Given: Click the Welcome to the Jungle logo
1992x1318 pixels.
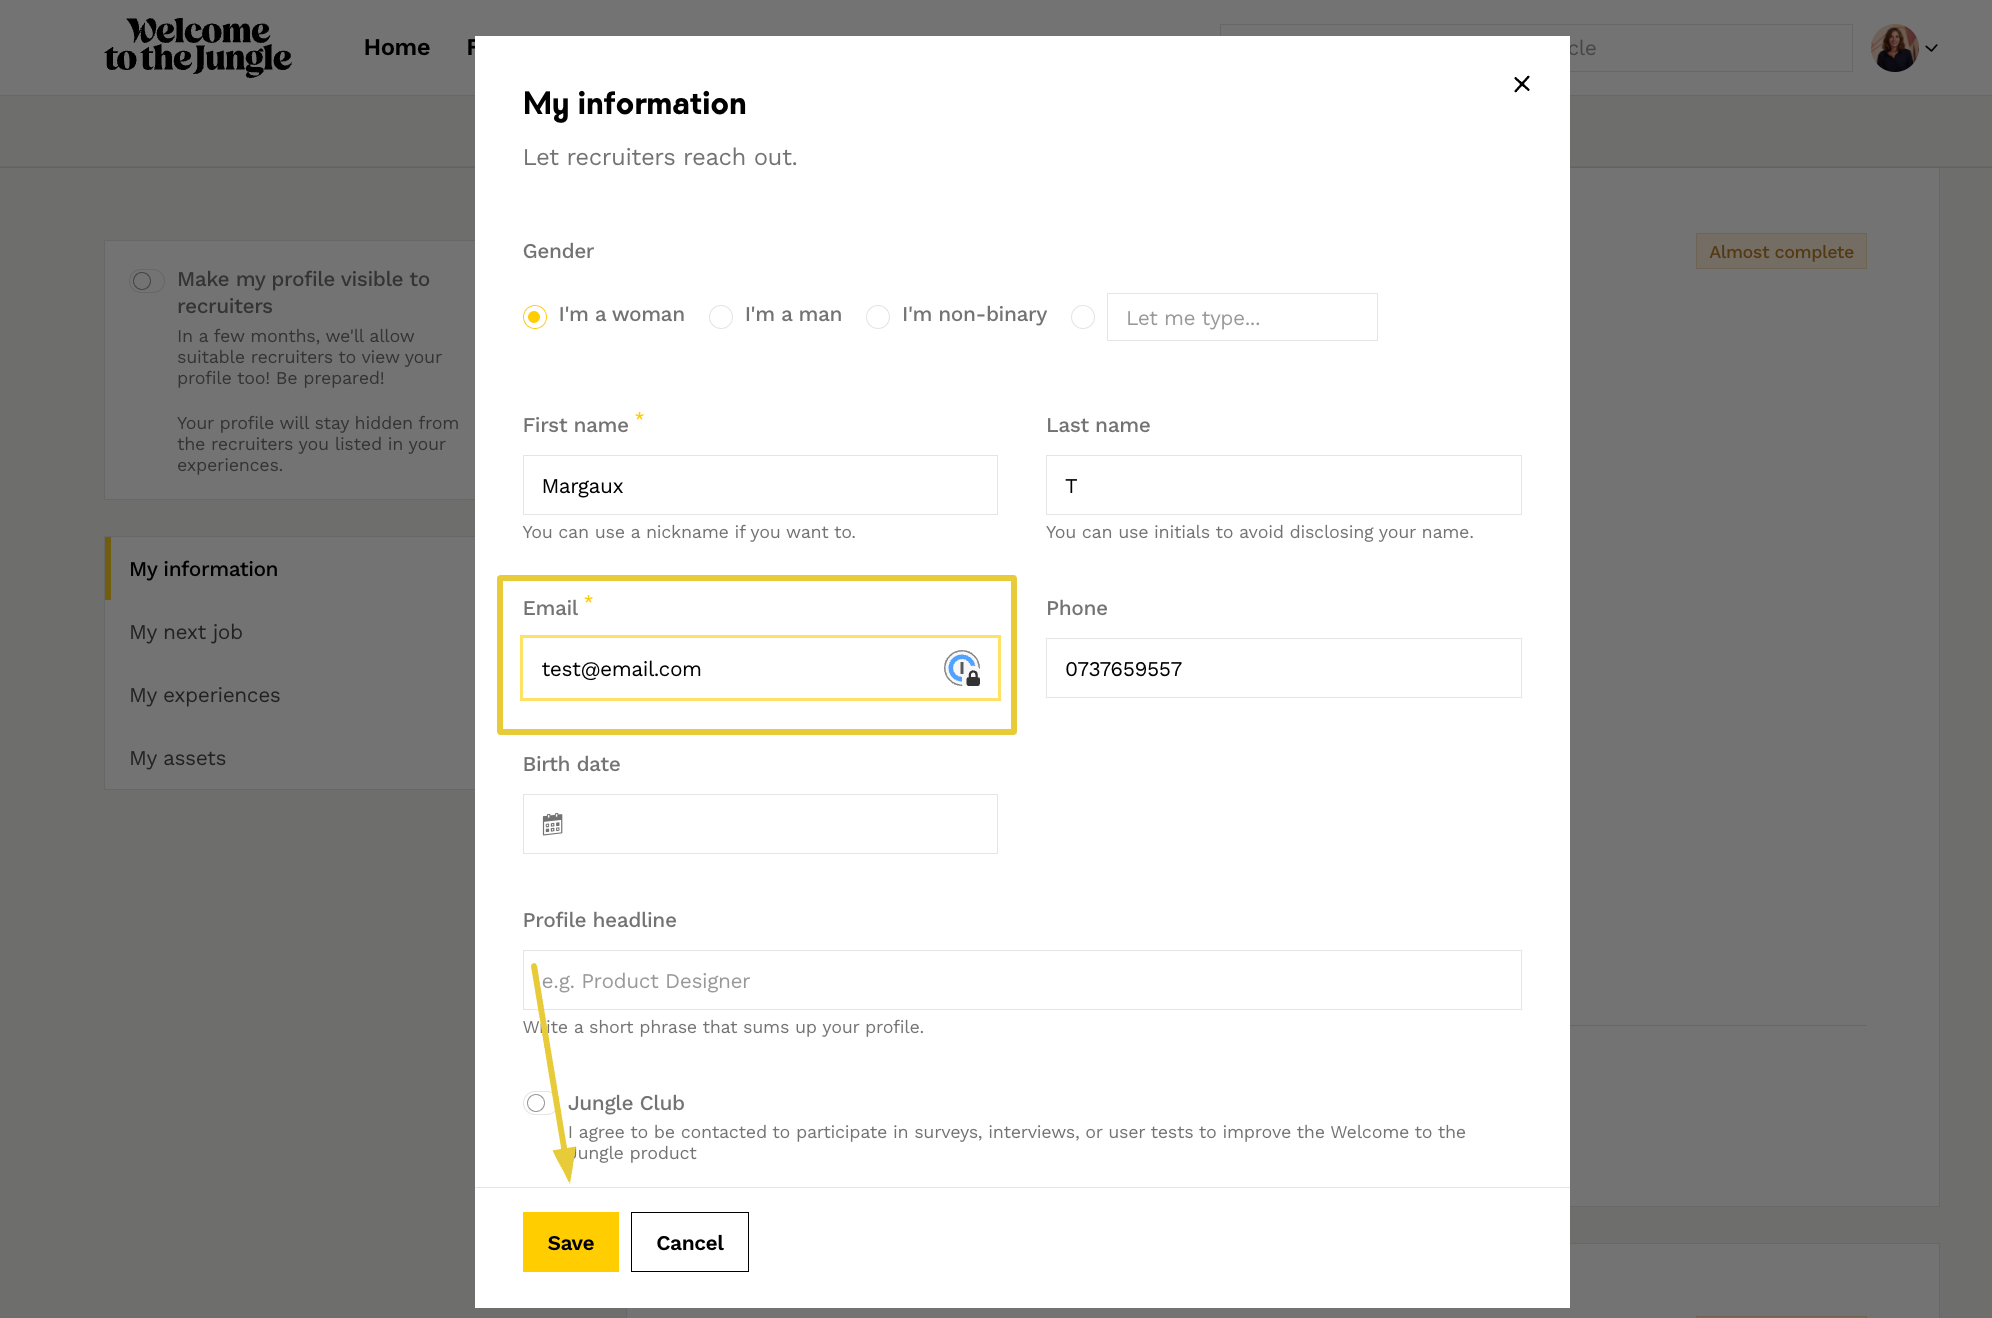Looking at the screenshot, I should coord(198,47).
